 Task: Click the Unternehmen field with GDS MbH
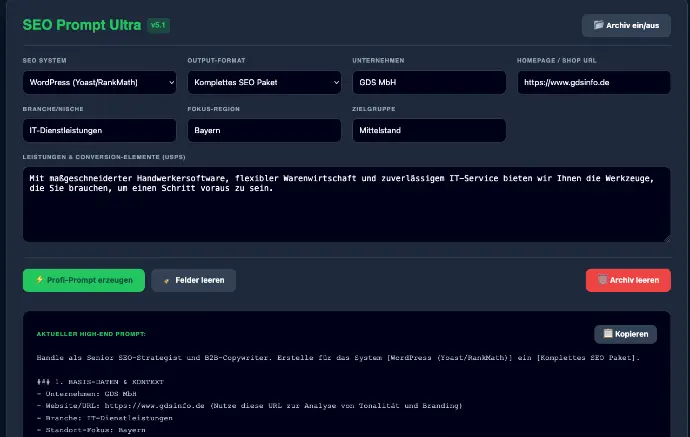429,82
